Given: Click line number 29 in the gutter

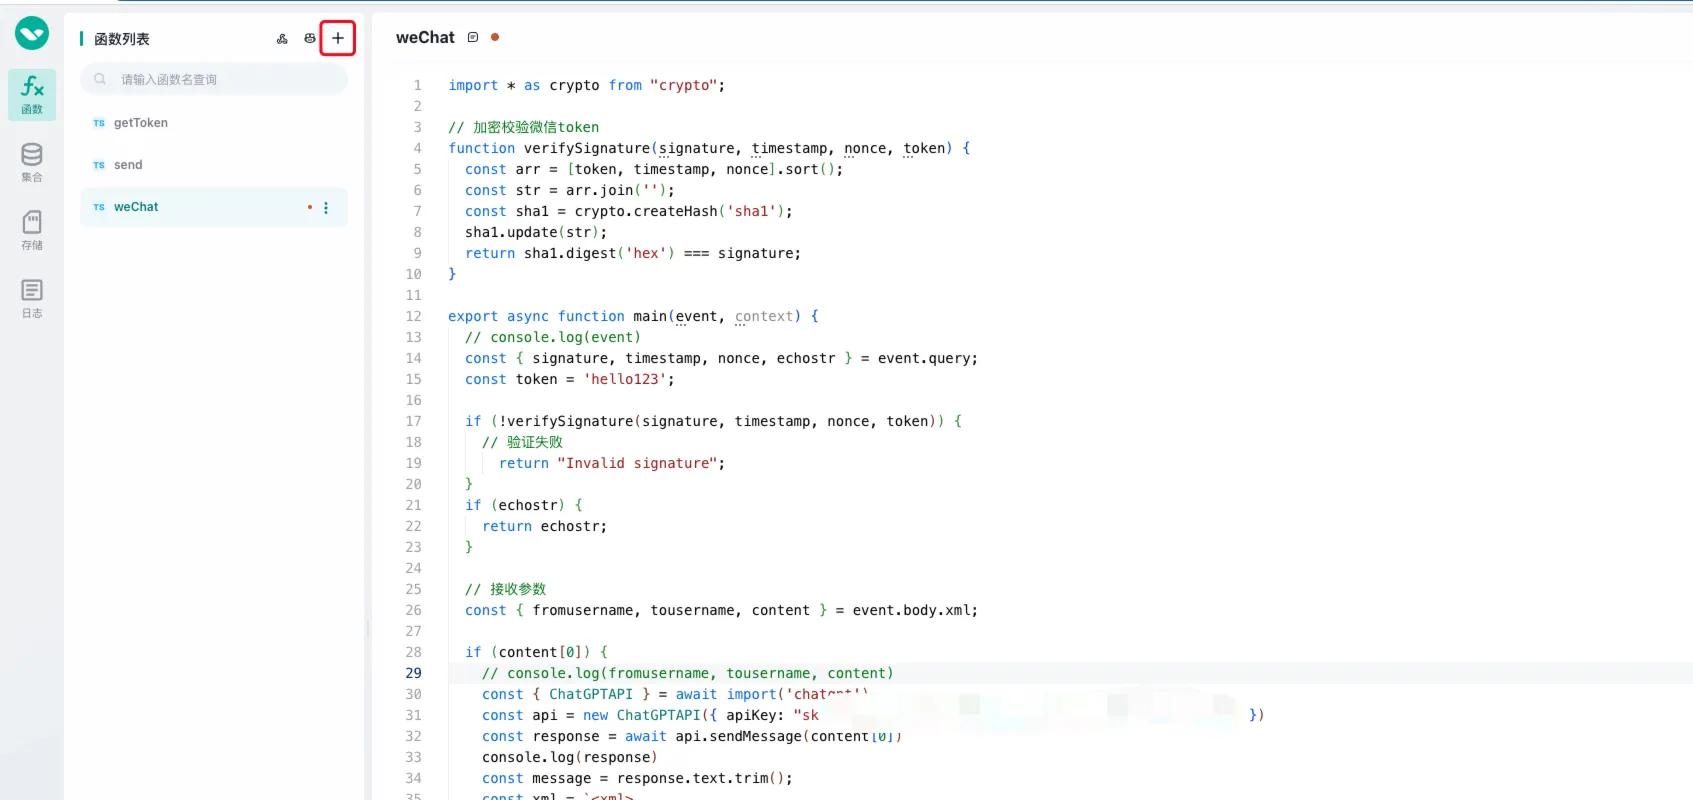Looking at the screenshot, I should click(414, 673).
